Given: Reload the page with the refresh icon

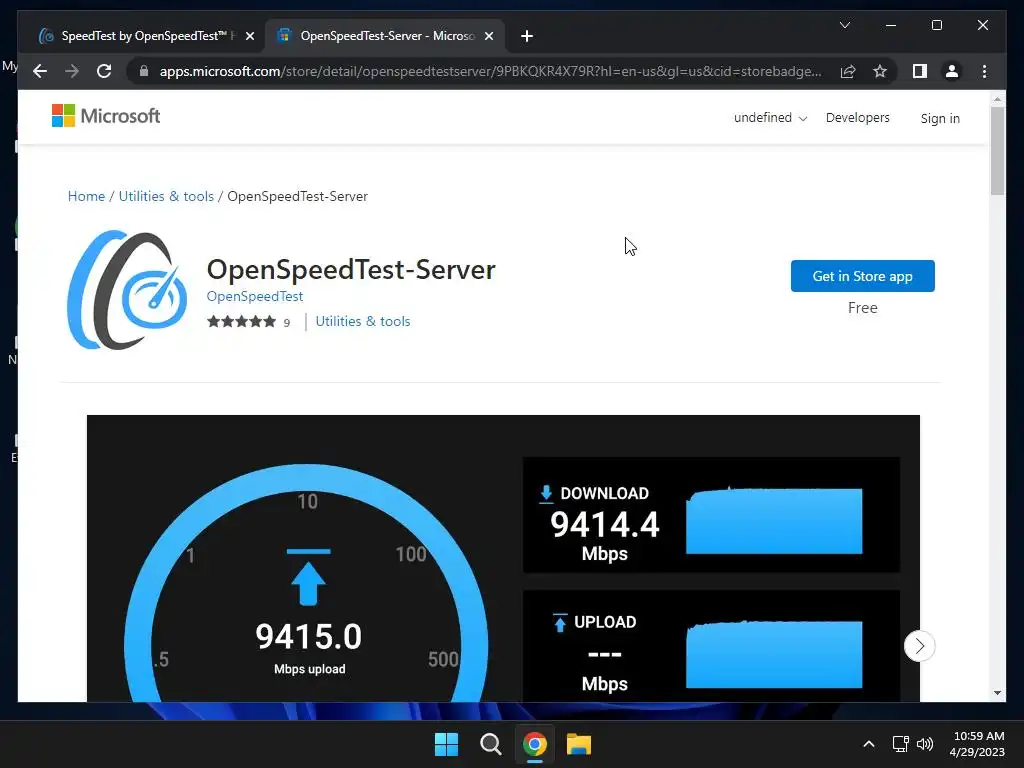Looking at the screenshot, I should [104, 71].
